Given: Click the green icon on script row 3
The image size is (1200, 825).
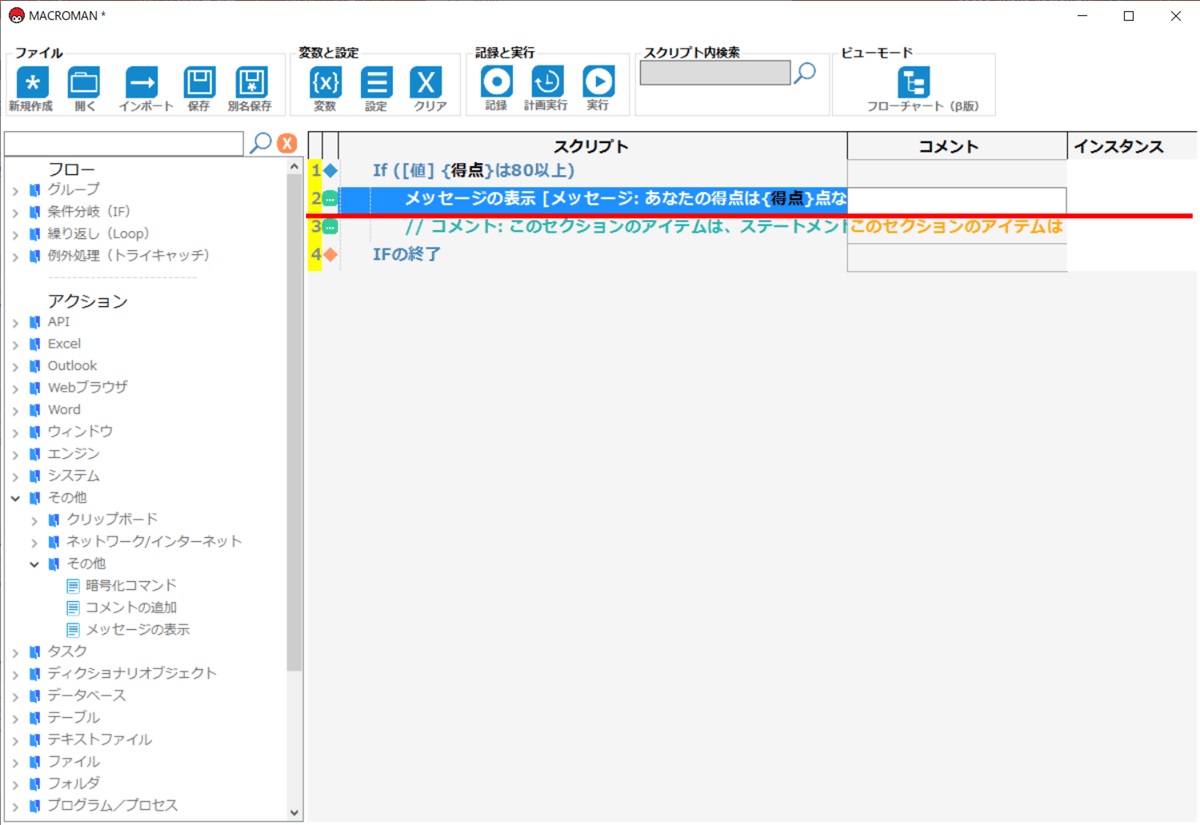Looking at the screenshot, I should pos(330,227).
